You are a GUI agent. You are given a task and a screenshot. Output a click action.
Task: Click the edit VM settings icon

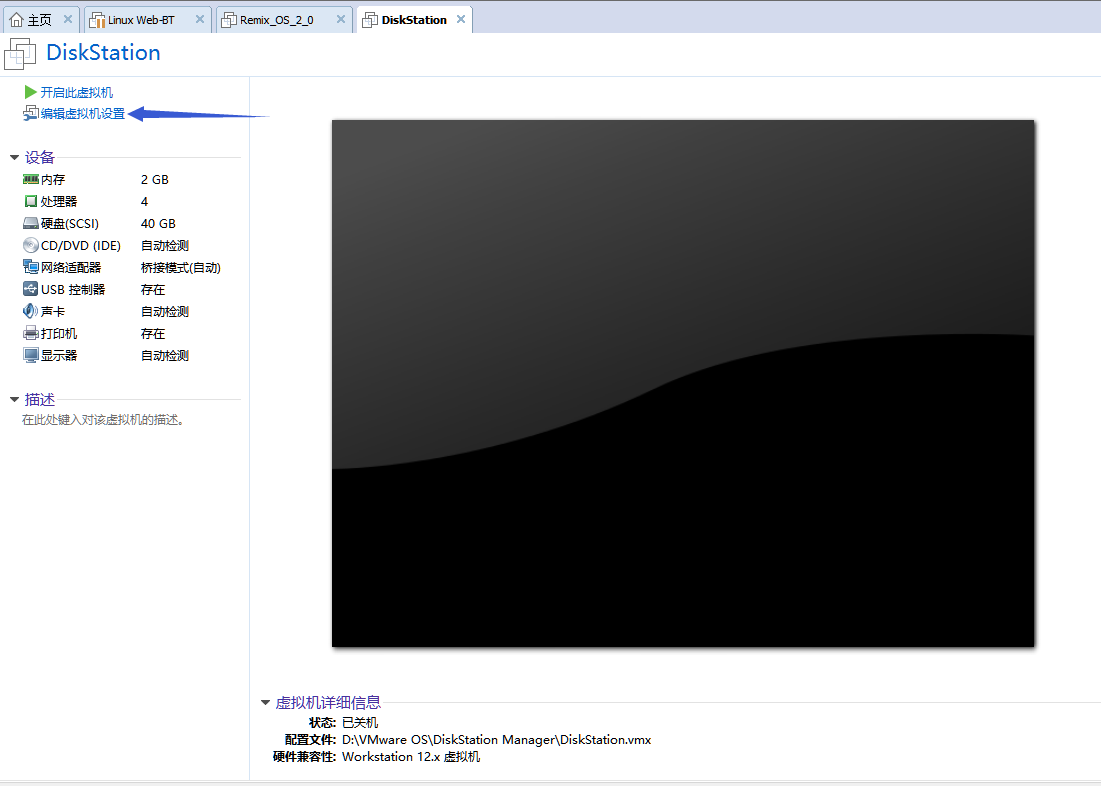[x=30, y=113]
